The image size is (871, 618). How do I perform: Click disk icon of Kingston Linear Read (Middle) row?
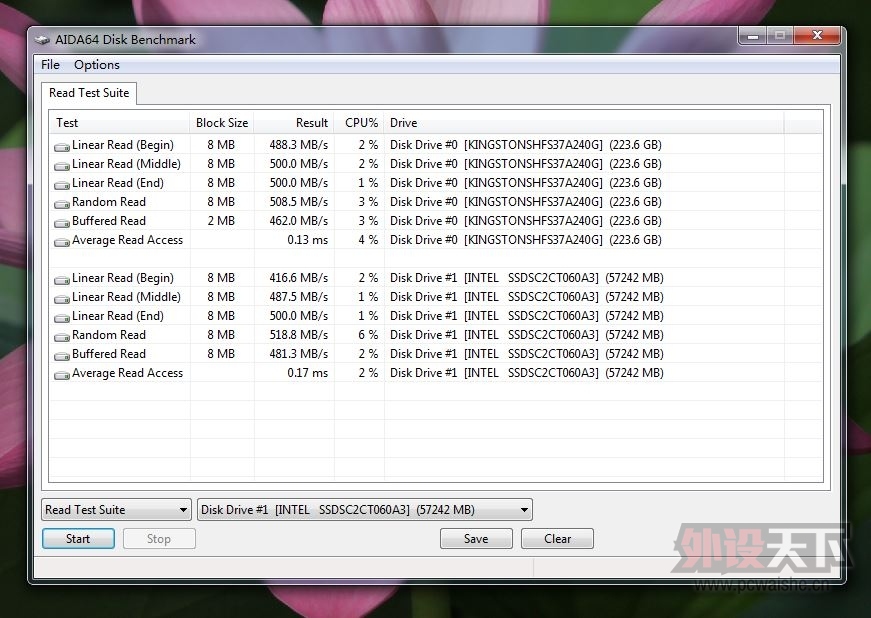(62, 165)
